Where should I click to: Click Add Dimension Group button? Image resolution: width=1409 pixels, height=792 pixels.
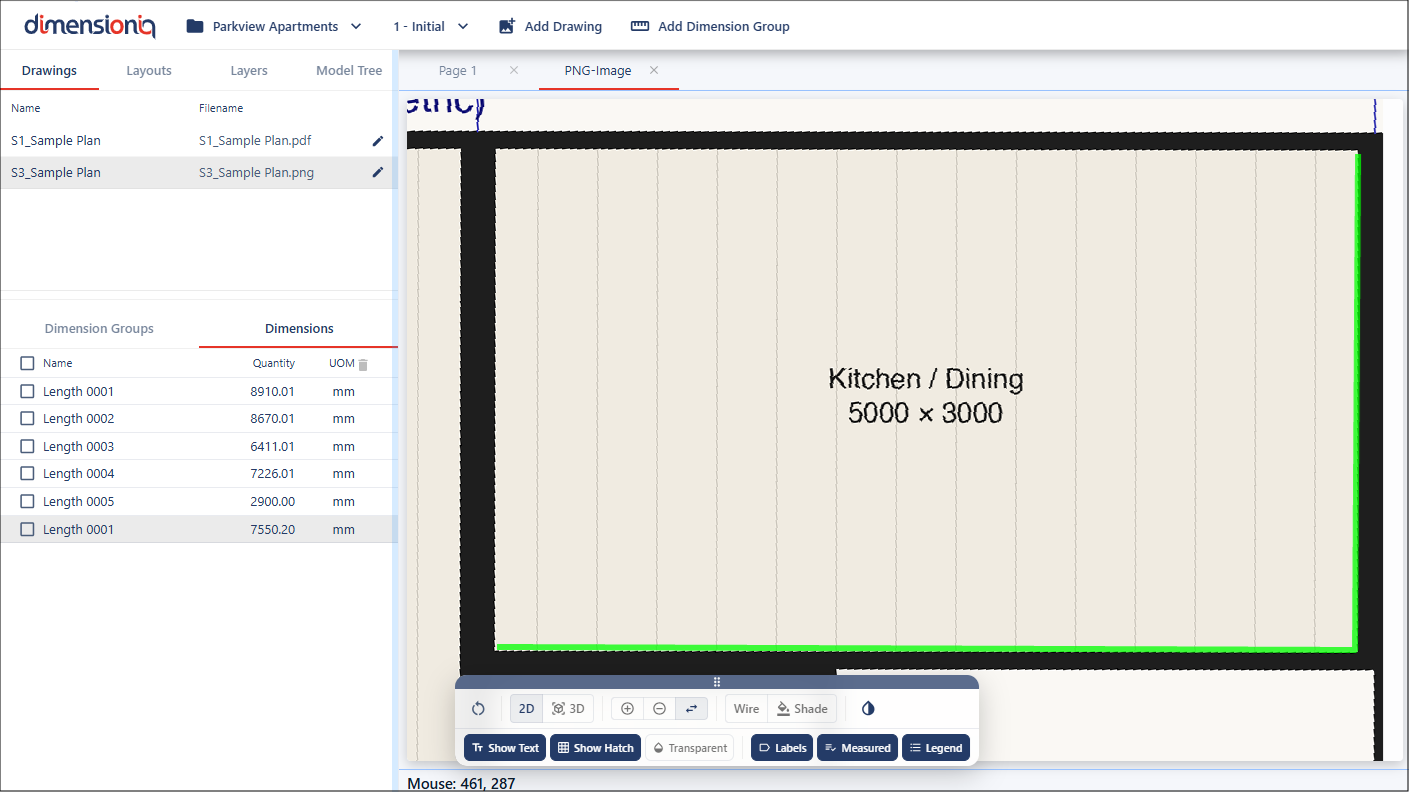point(710,27)
